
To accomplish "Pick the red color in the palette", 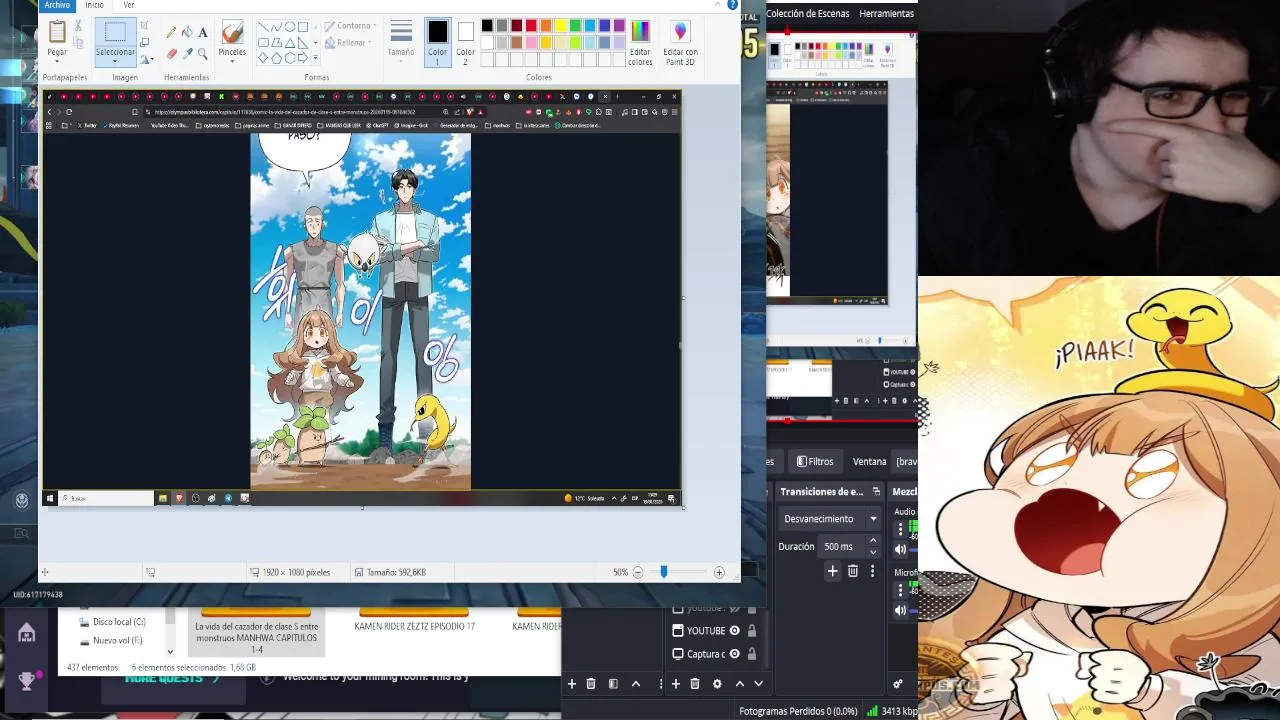I will pyautogui.click(x=531, y=26).
